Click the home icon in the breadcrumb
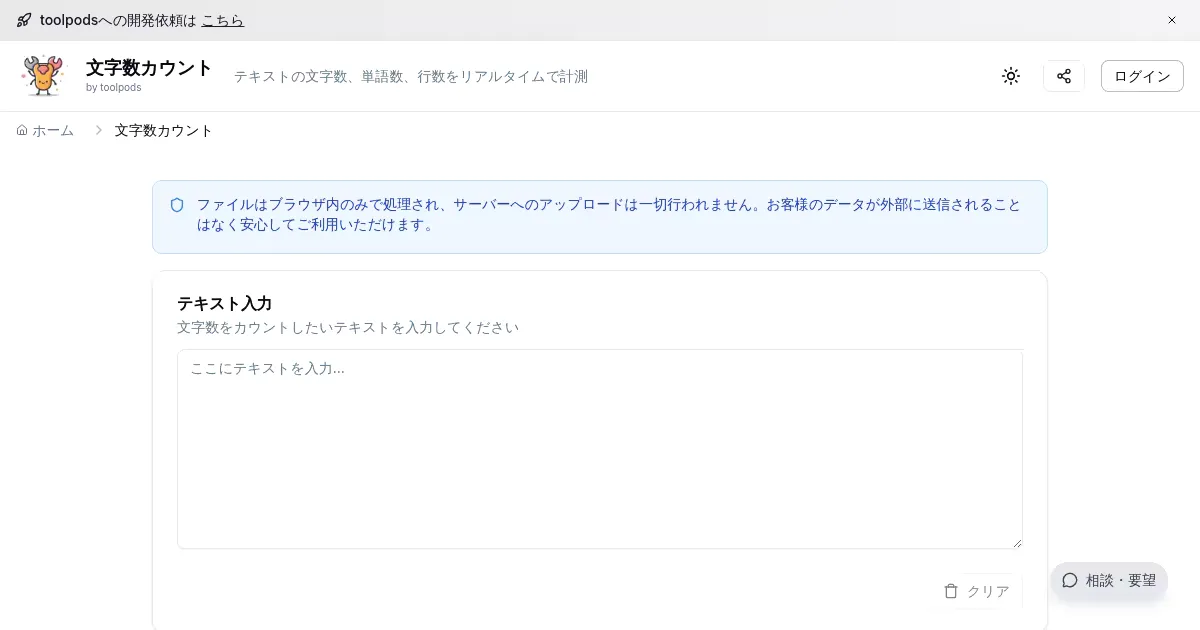Viewport: 1200px width, 630px height. point(22,130)
